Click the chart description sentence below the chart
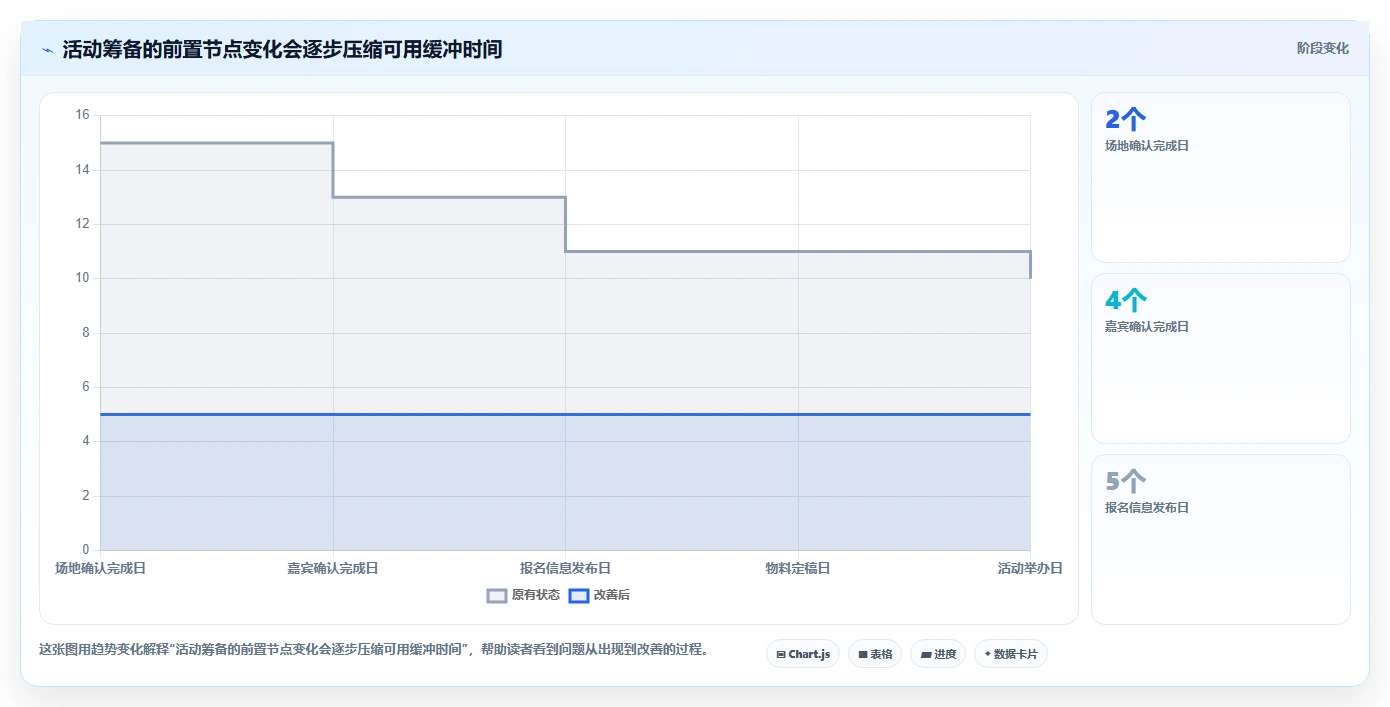The image size is (1390, 707). [376, 649]
